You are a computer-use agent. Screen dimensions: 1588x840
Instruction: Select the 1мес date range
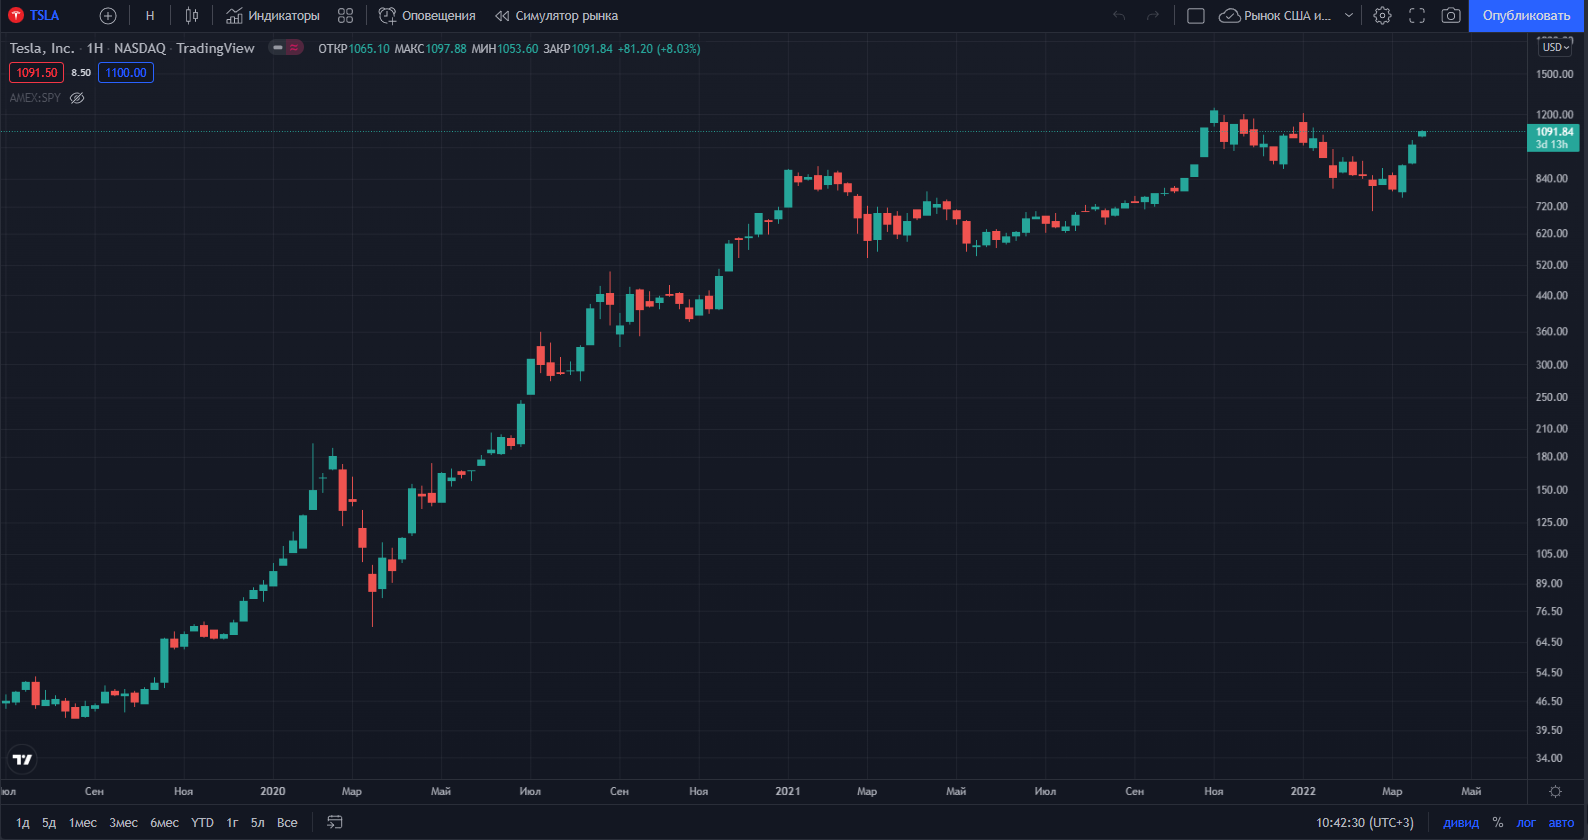pyautogui.click(x=83, y=823)
